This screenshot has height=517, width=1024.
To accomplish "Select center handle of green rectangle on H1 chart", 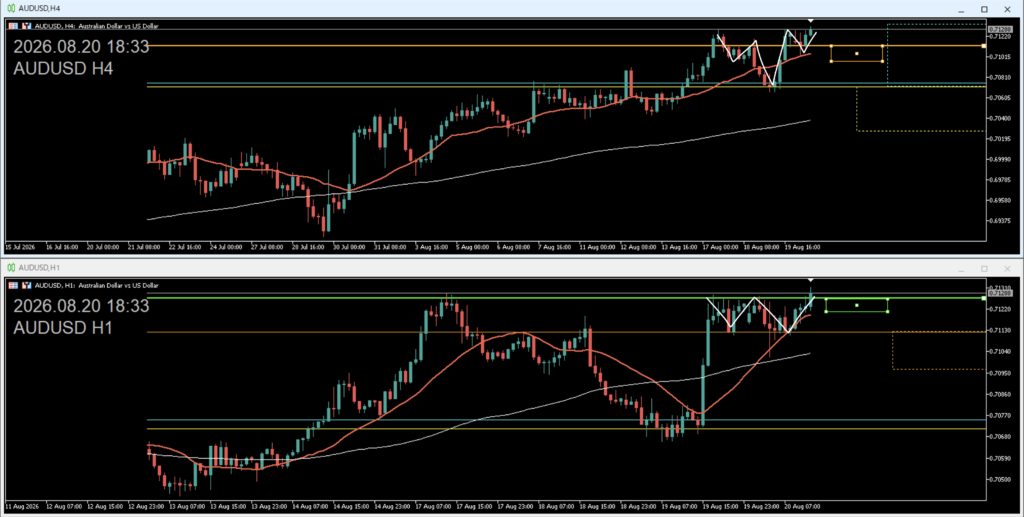I will (857, 305).
